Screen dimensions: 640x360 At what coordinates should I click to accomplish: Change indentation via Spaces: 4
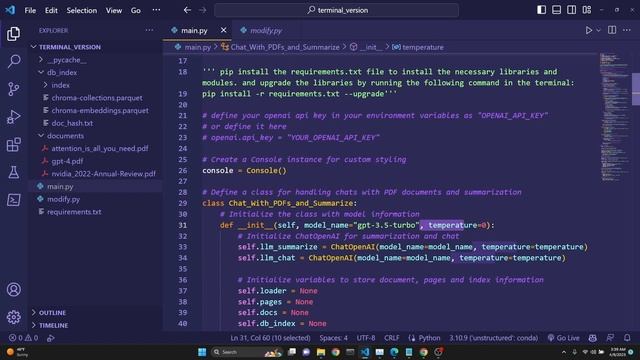coord(333,338)
